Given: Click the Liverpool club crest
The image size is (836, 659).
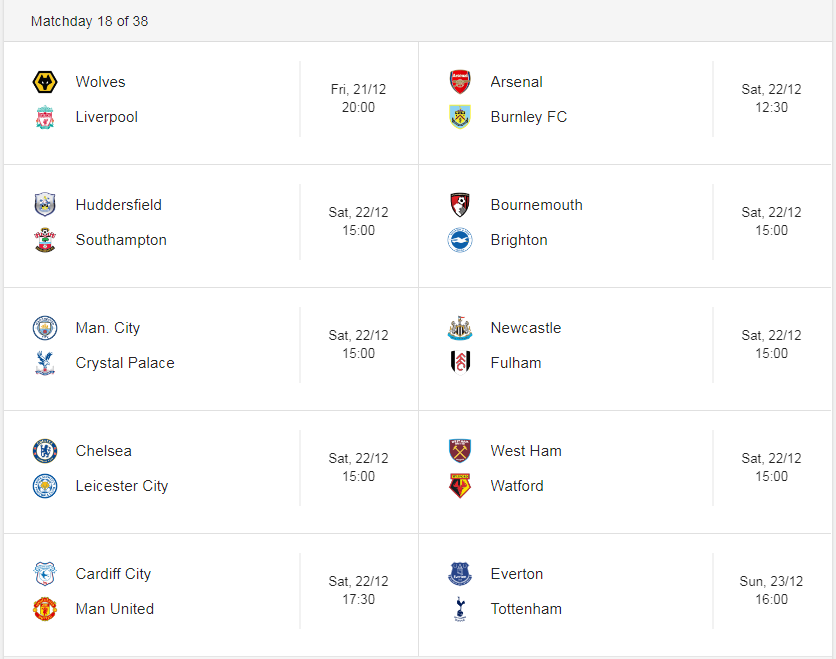Looking at the screenshot, I should [45, 117].
